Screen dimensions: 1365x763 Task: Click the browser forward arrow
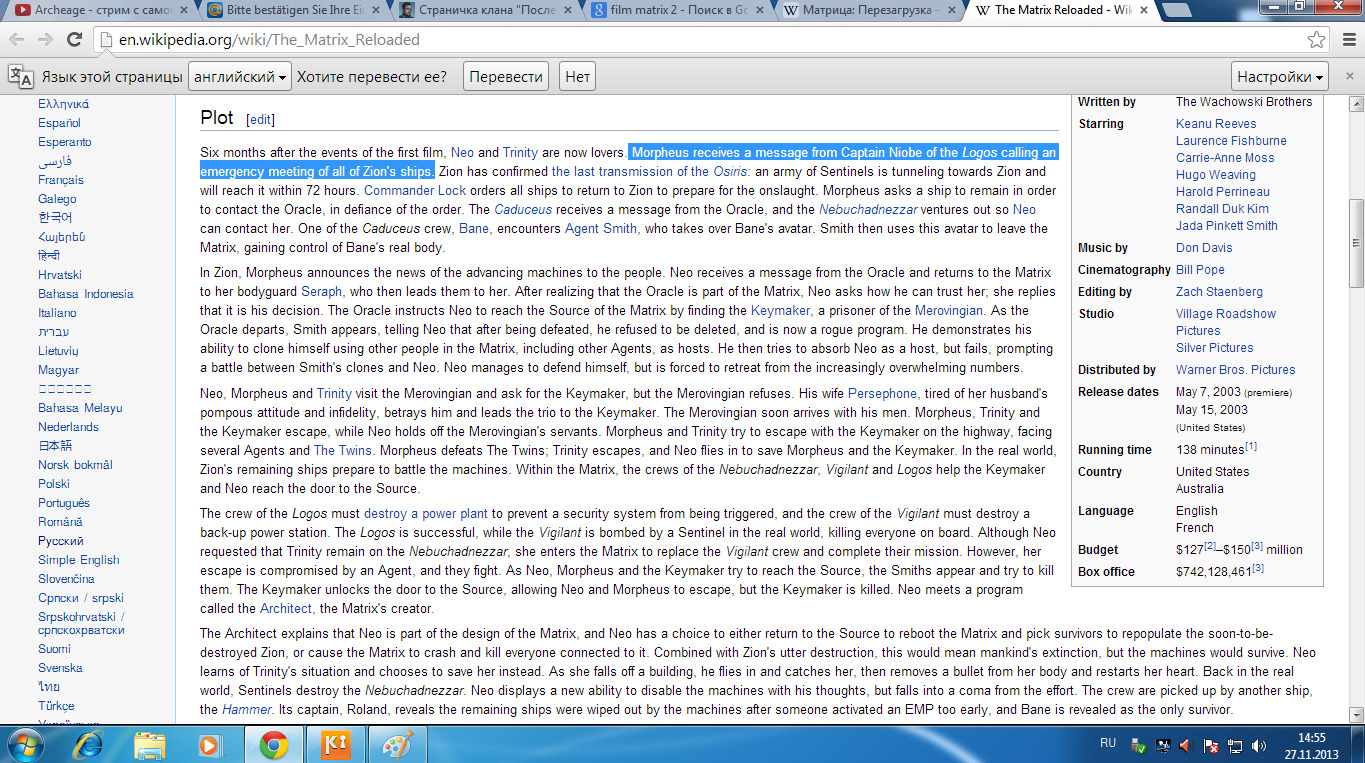(46, 40)
